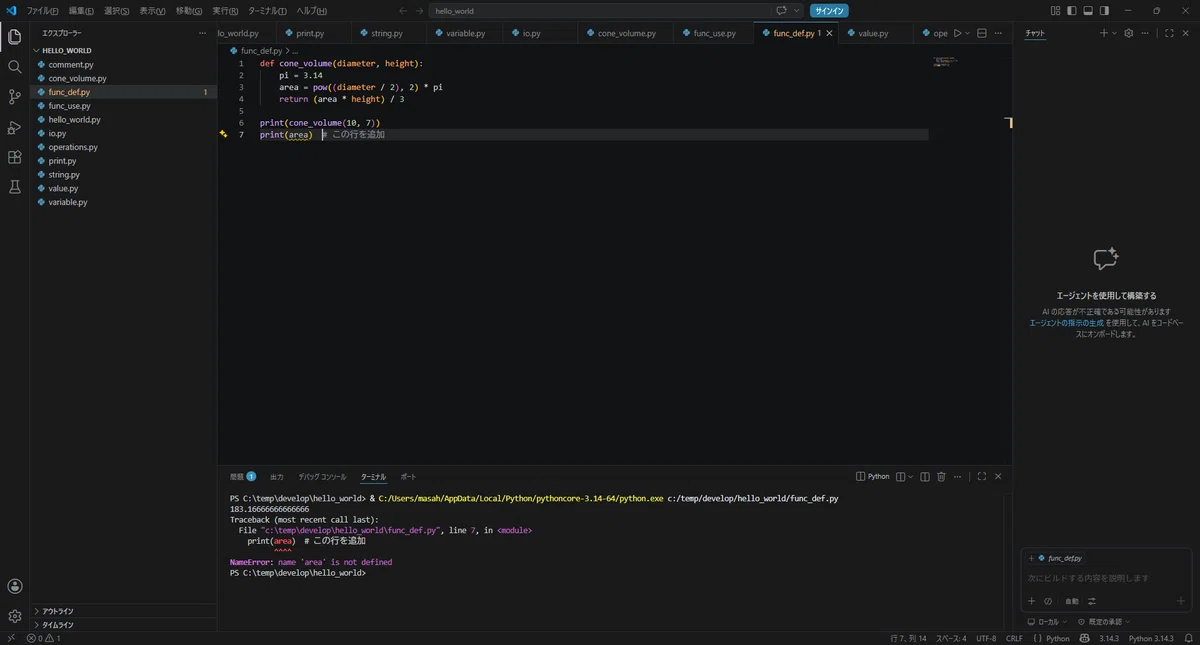The width and height of the screenshot is (1200, 645).
Task: Open notifications bell in status bar
Action: pos(1190,638)
